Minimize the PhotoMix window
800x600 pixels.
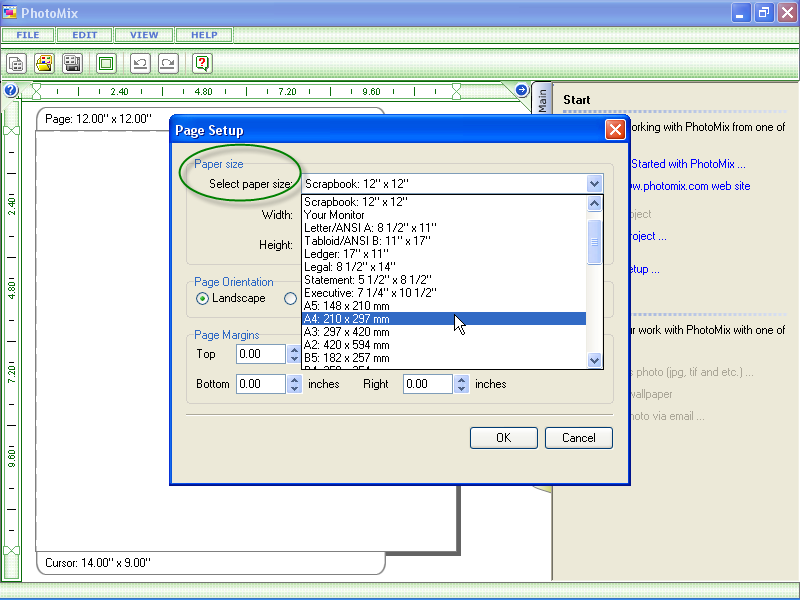tap(741, 13)
